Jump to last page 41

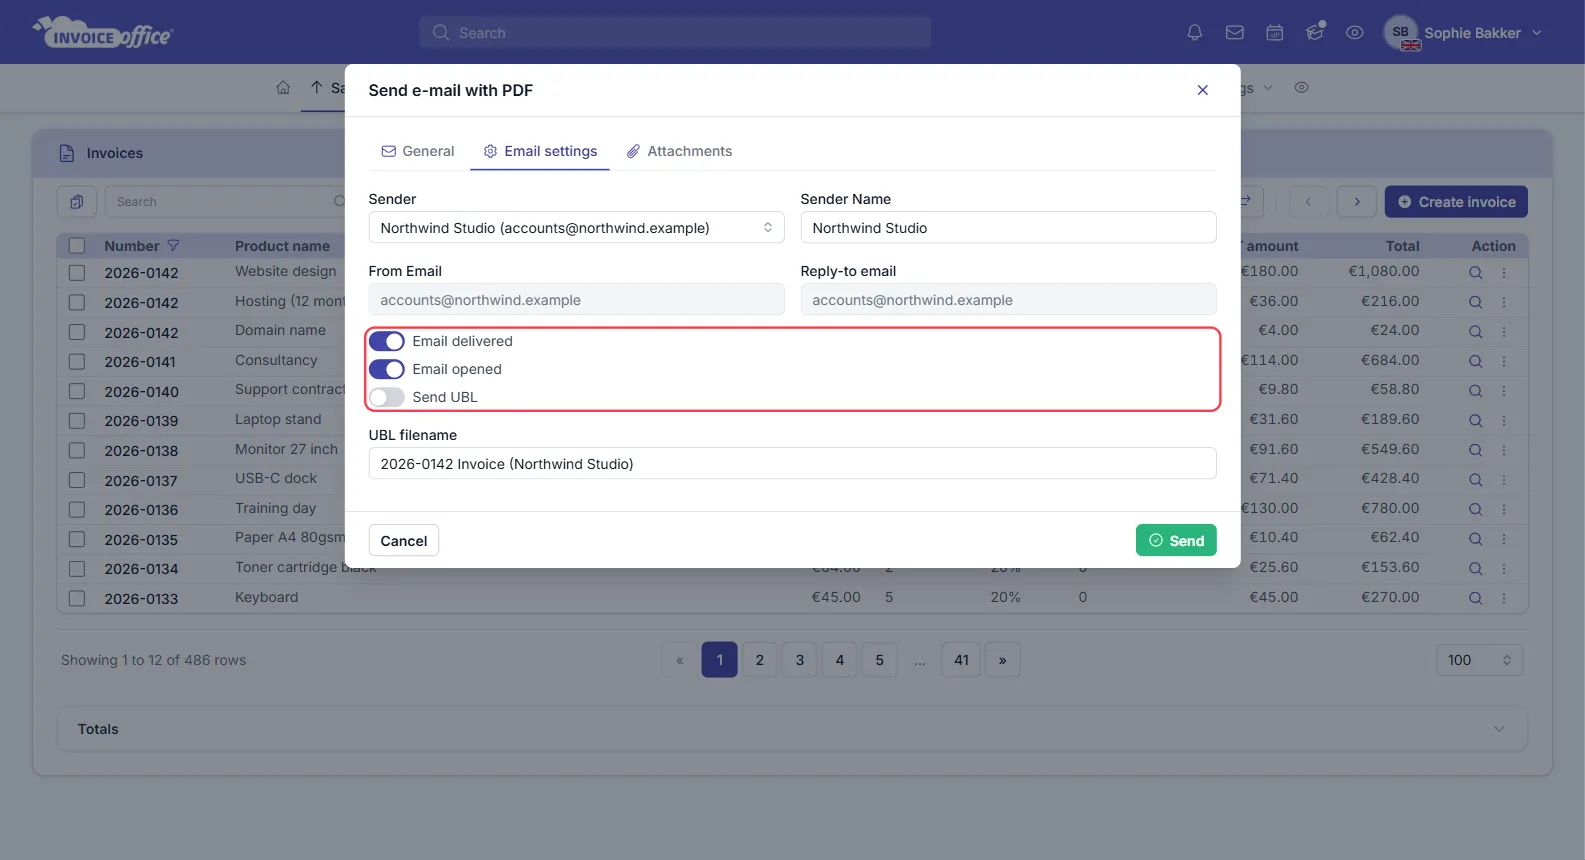coord(962,660)
